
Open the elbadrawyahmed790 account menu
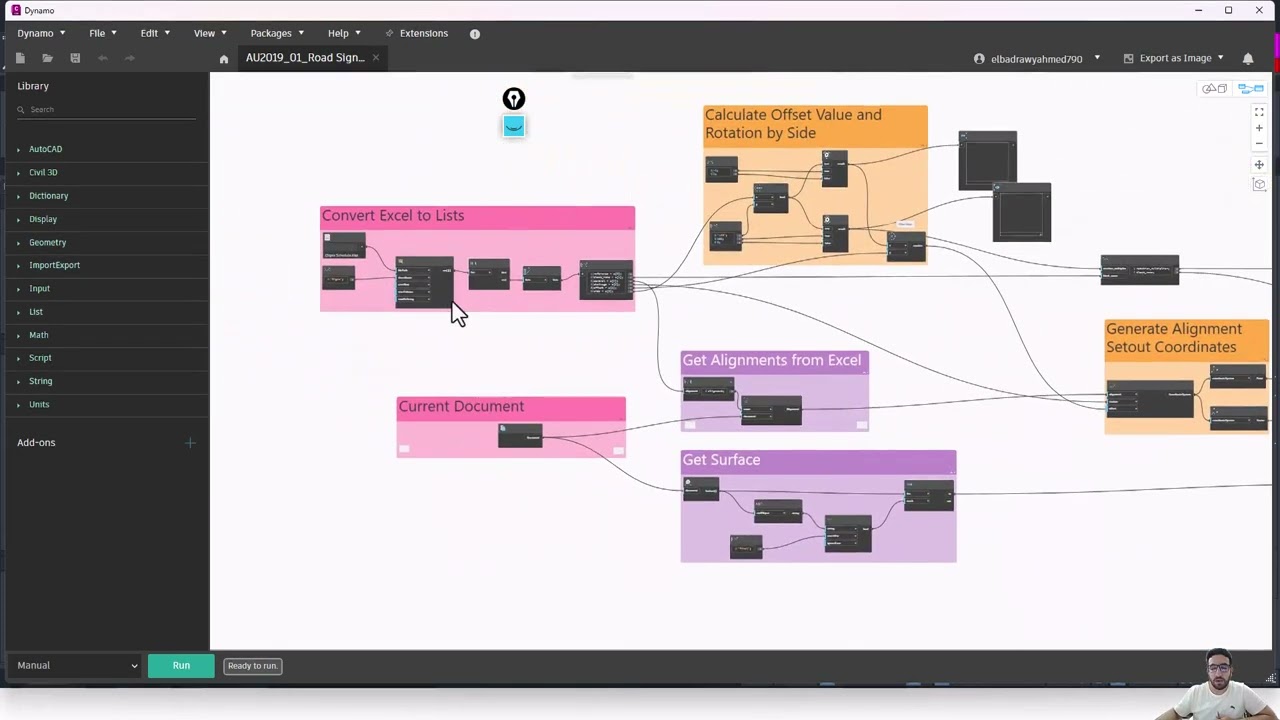coord(1037,59)
